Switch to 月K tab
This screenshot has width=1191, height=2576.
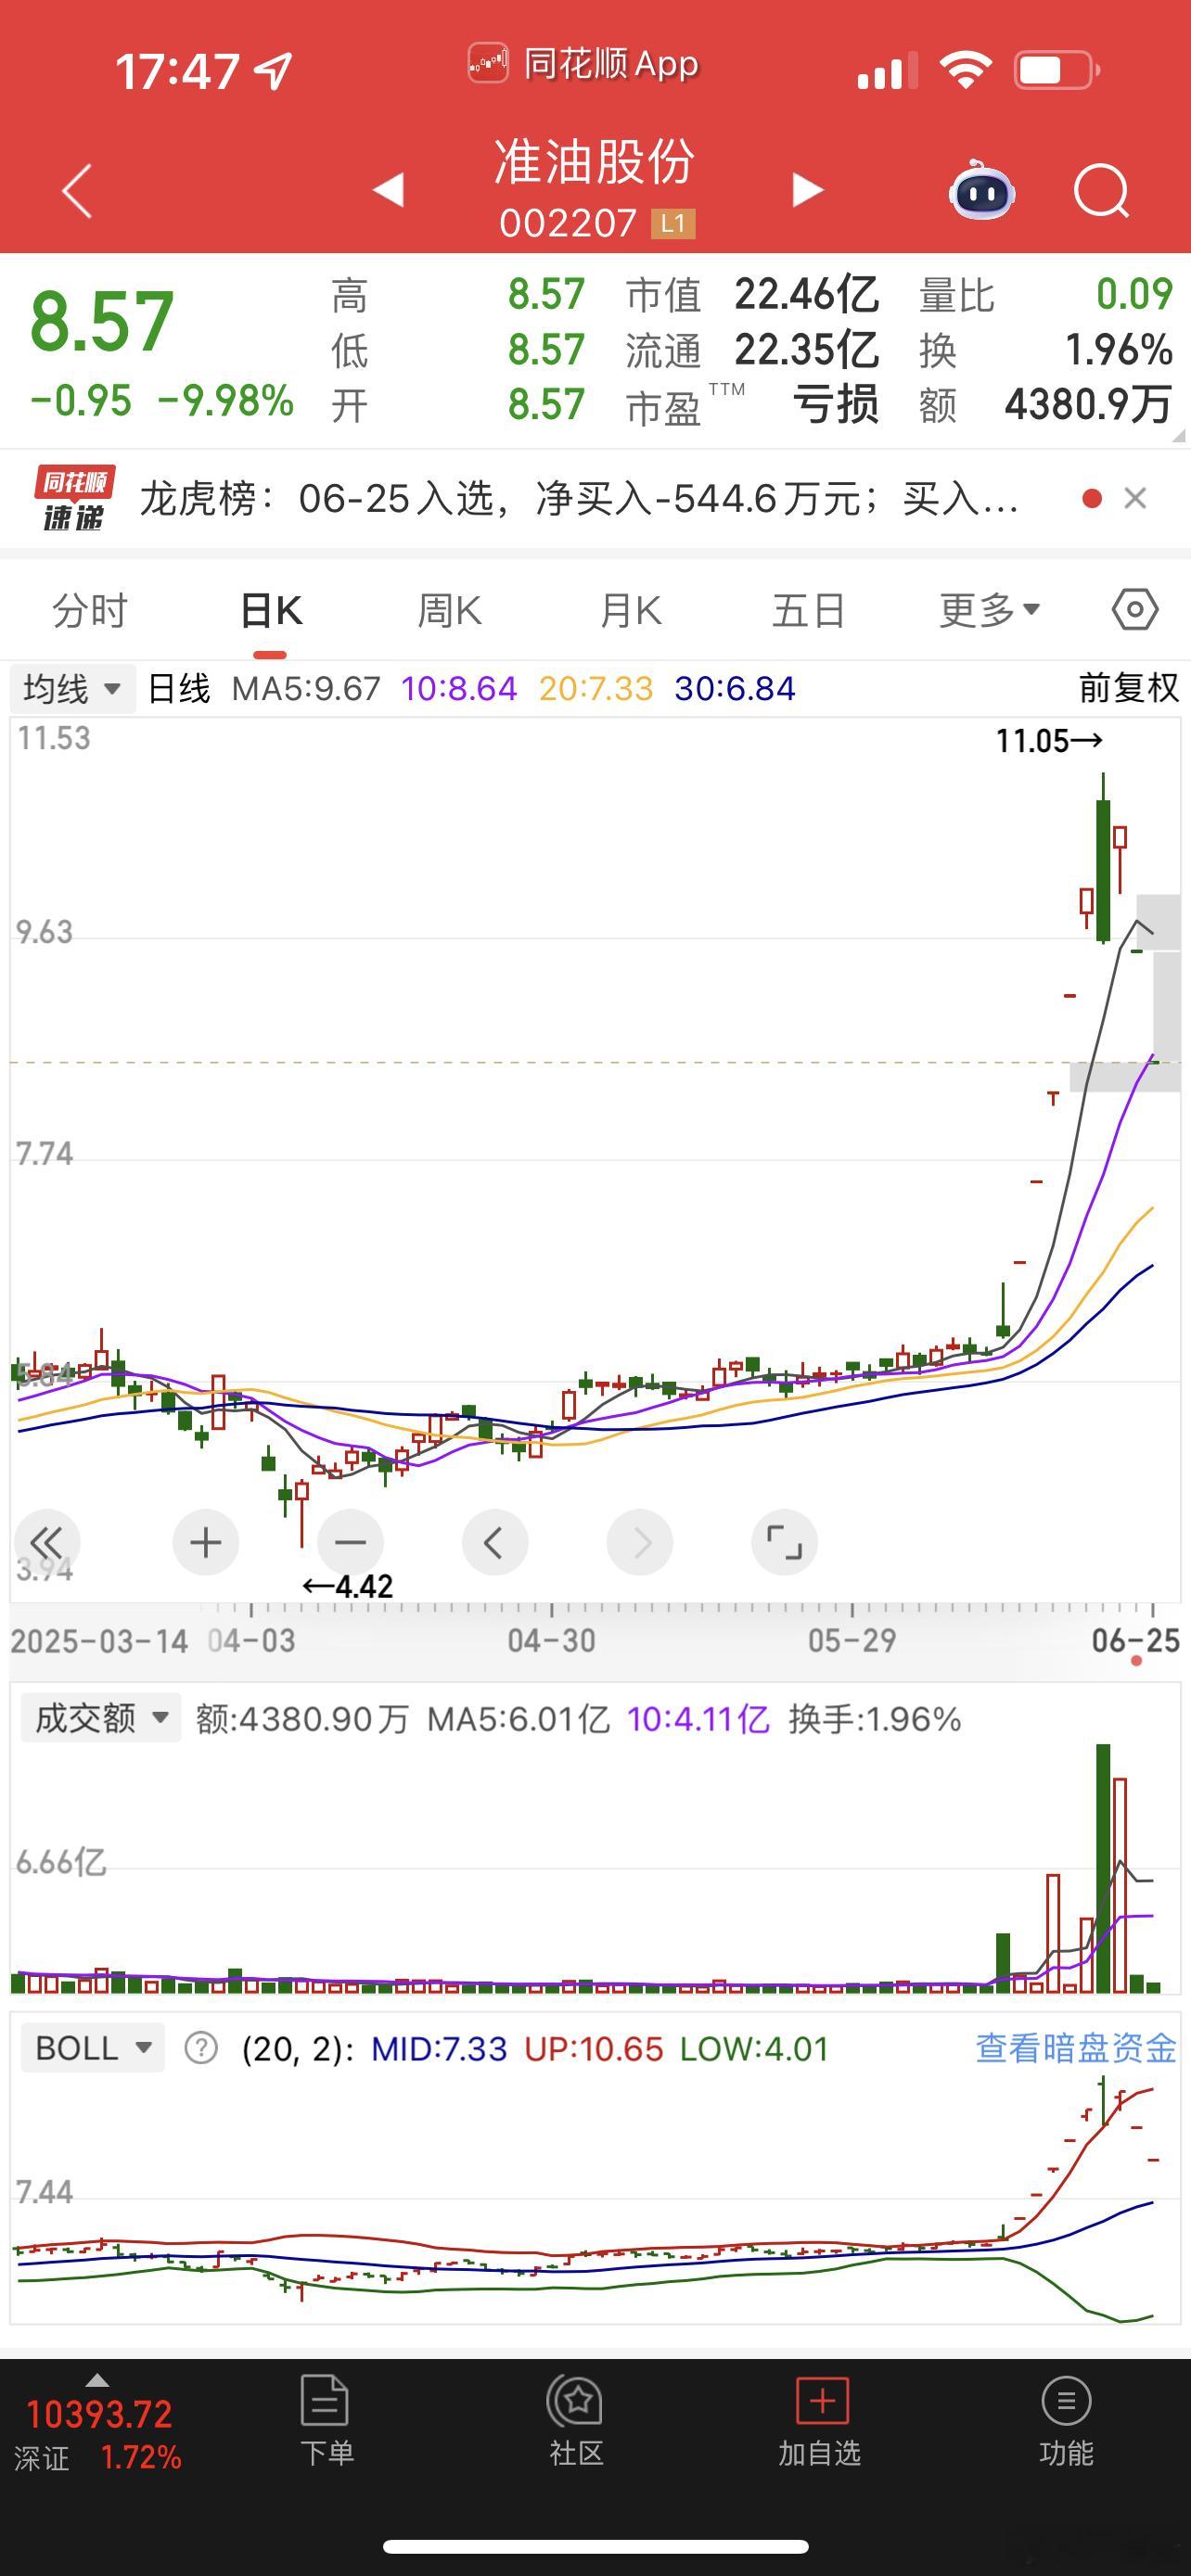click(x=630, y=610)
